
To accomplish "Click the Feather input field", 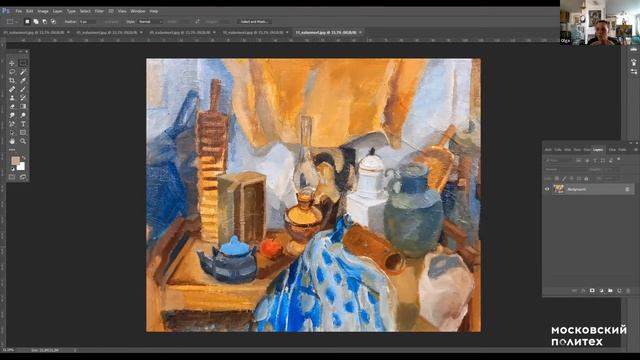I will click(x=87, y=22).
